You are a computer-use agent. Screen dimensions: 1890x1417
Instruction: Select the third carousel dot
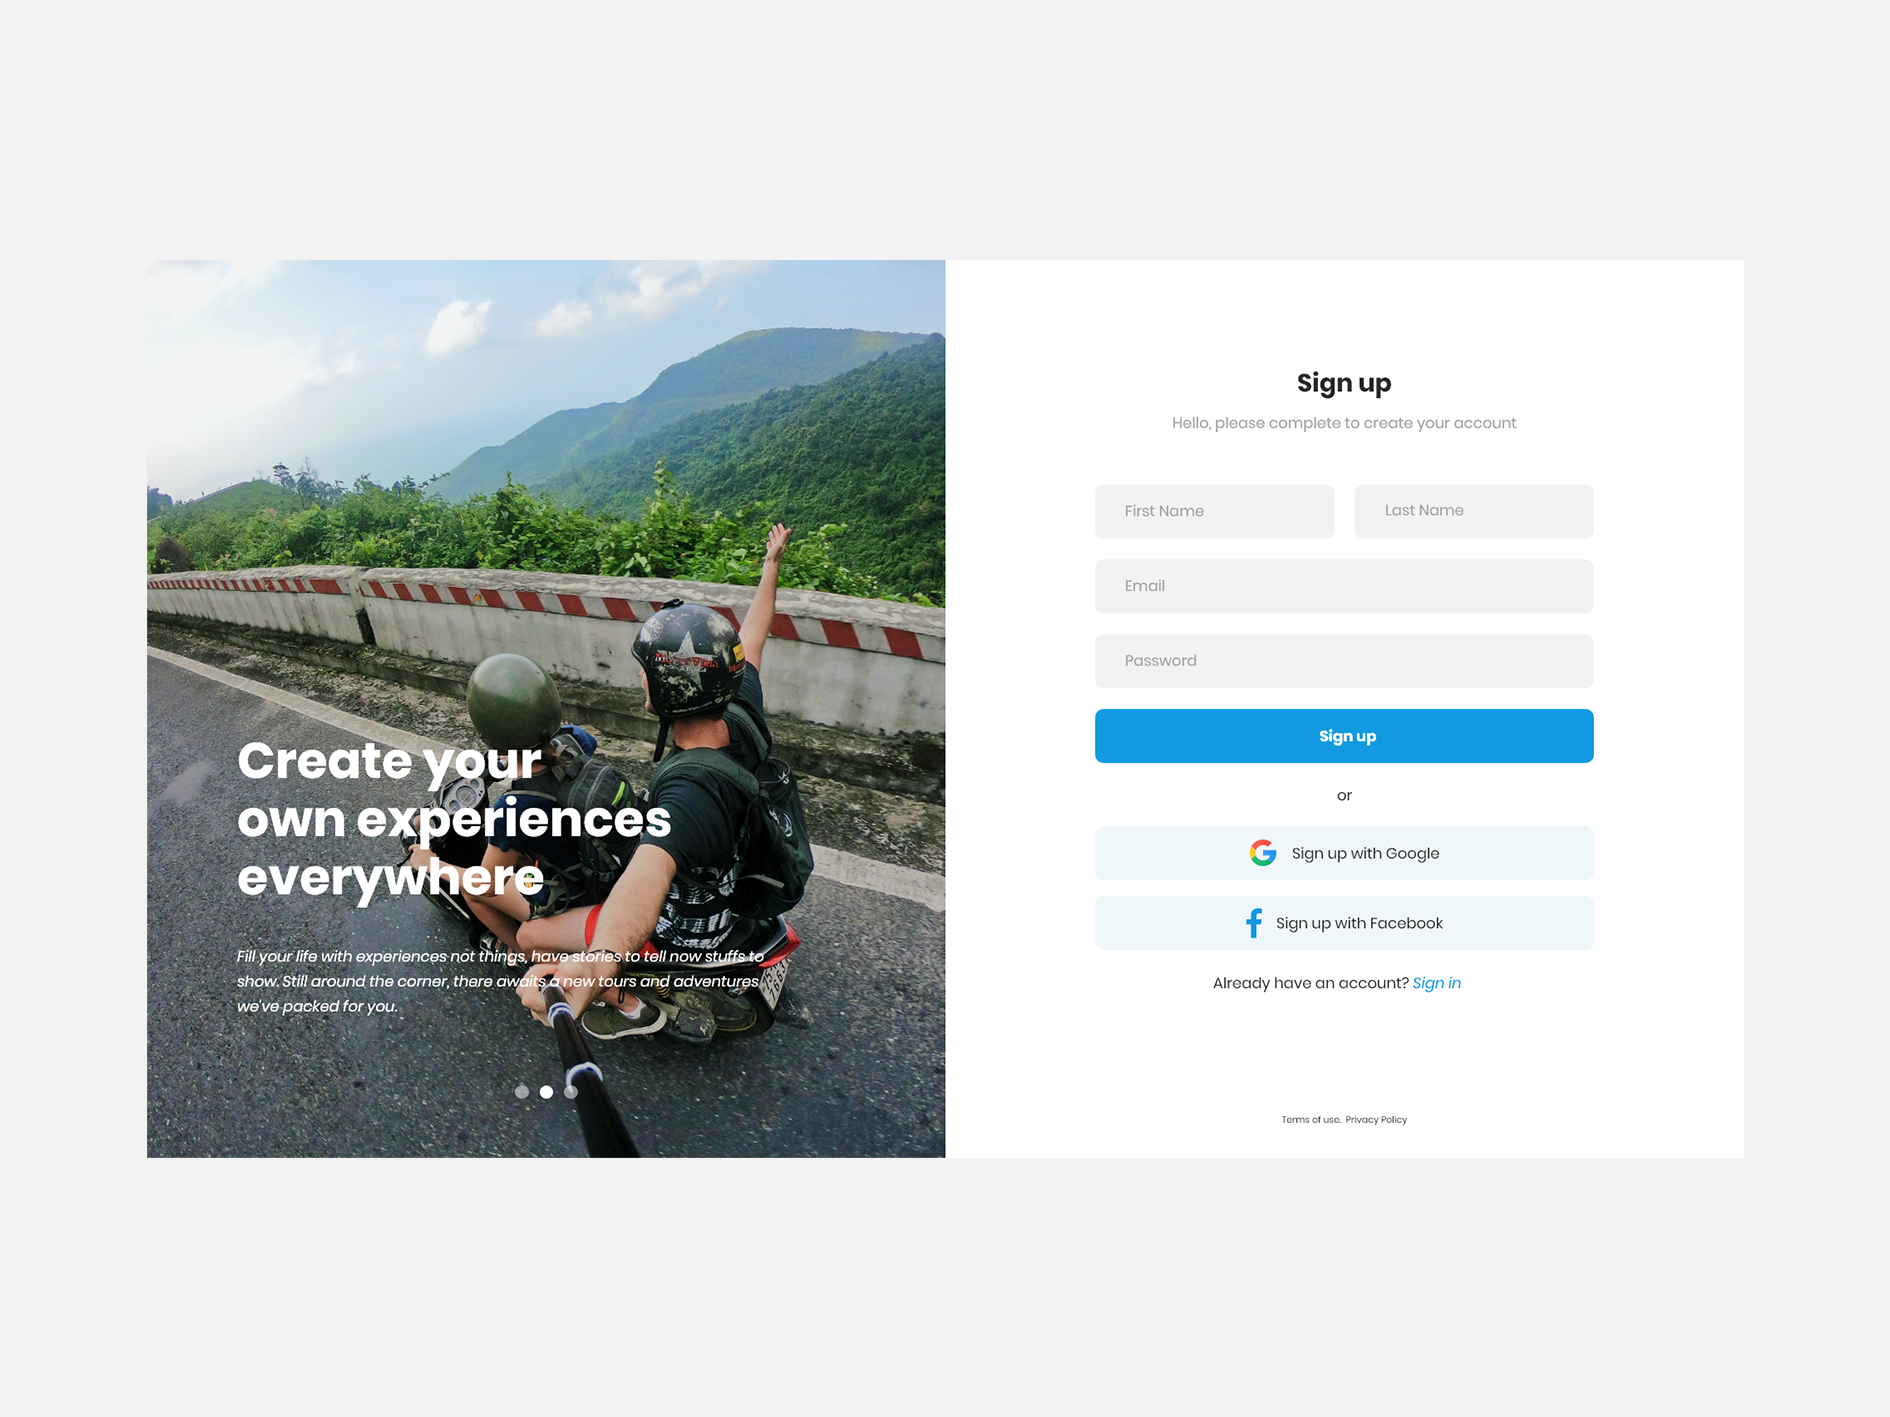571,1092
